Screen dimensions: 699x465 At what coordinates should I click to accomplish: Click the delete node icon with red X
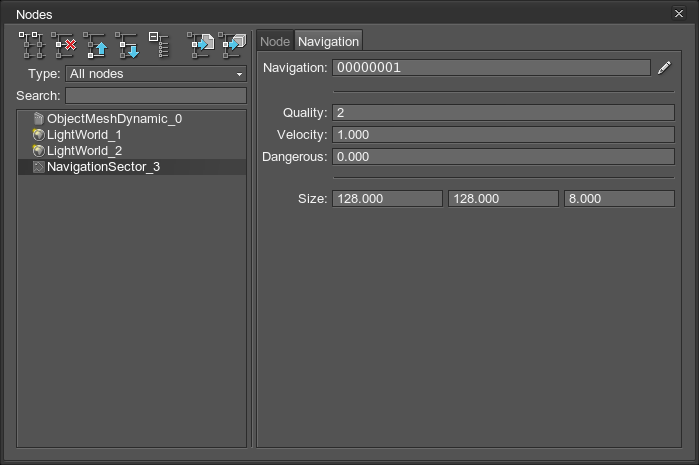(x=65, y=44)
